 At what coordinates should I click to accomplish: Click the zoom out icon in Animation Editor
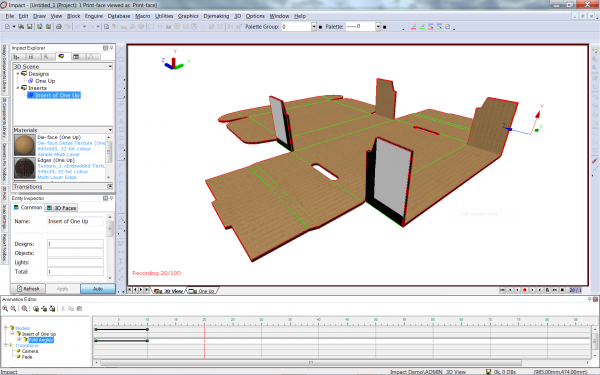click(13, 308)
